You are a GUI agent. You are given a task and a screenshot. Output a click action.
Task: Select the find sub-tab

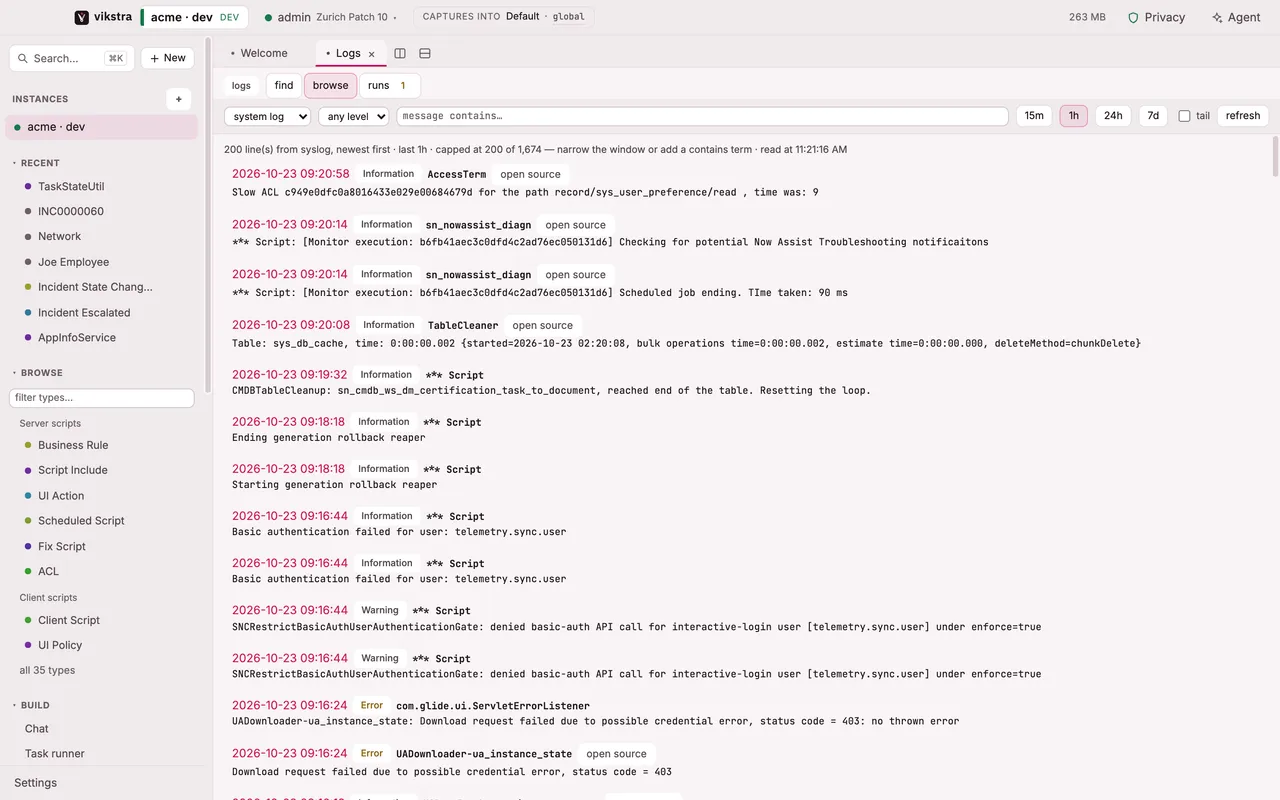point(284,85)
